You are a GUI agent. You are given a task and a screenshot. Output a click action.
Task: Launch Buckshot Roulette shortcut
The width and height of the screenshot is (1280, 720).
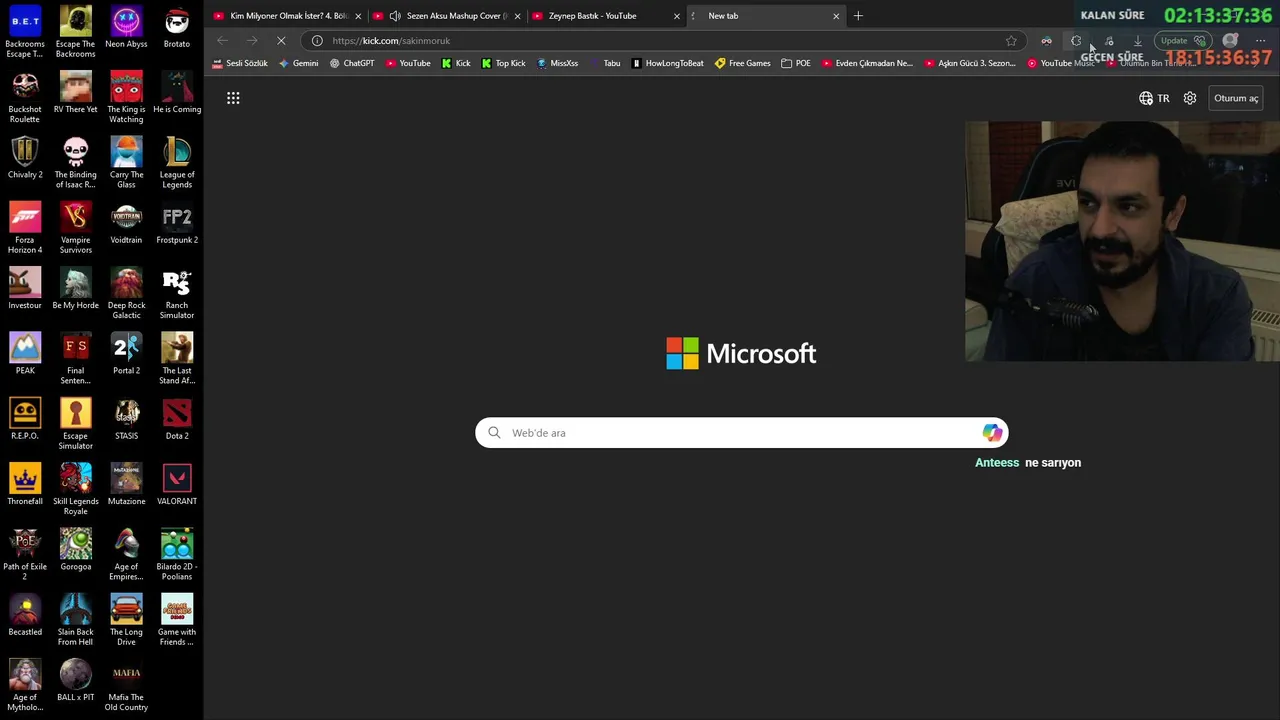[25, 97]
